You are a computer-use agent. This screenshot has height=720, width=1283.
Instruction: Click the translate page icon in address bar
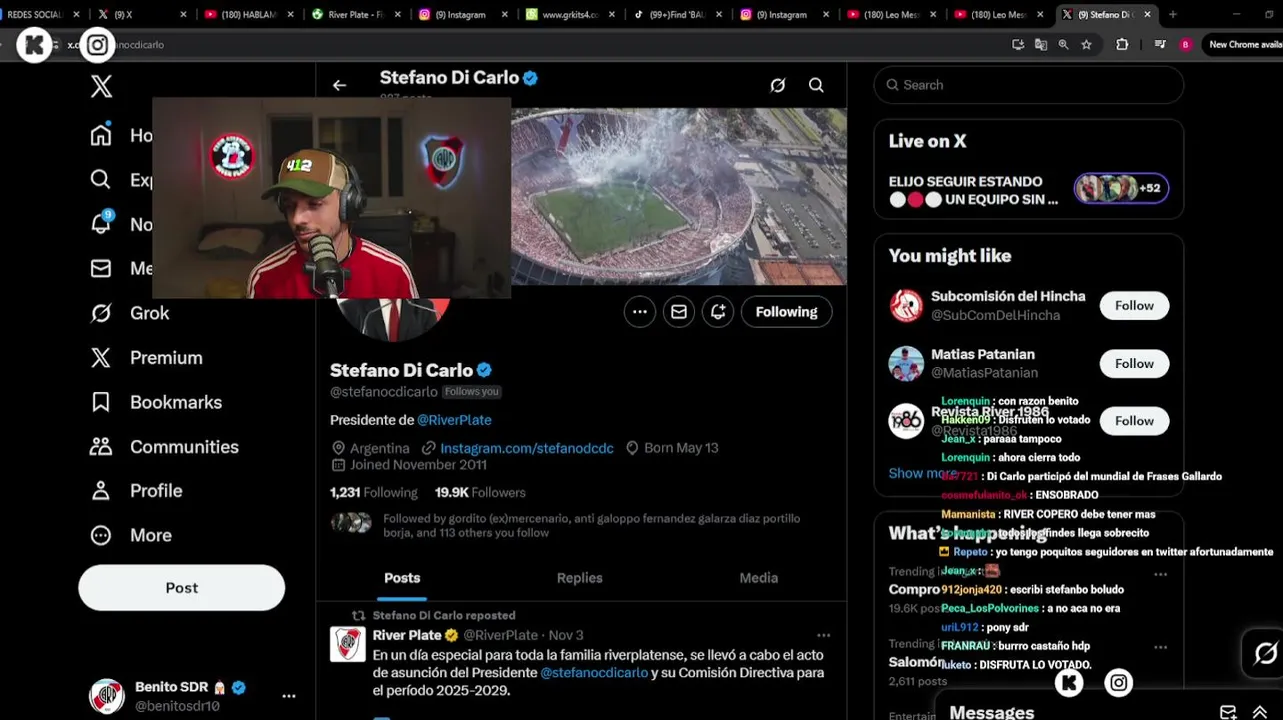pos(1041,45)
